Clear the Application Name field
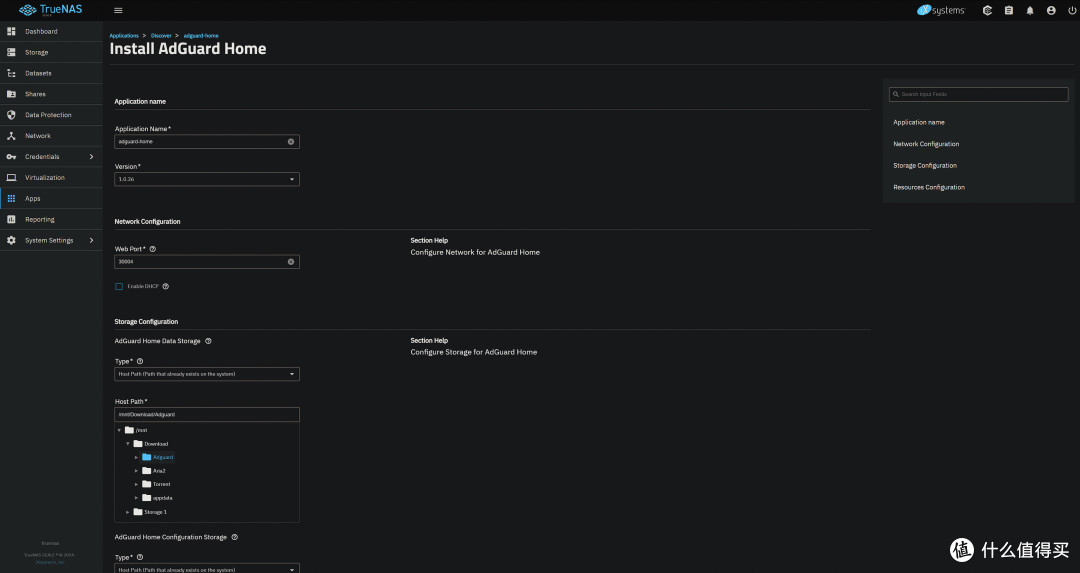This screenshot has width=1080, height=573. pos(291,142)
